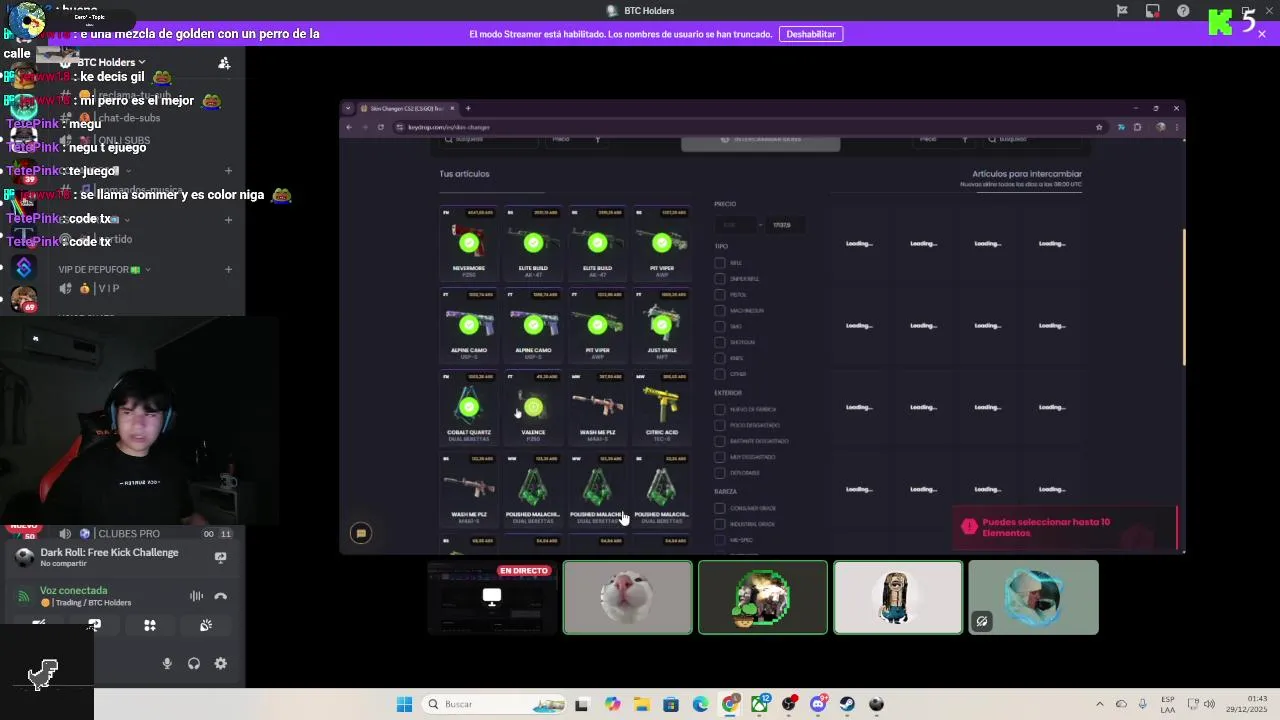The width and height of the screenshot is (1280, 720).
Task: Check the Nuevo de fábrica exterior filter
Action: [x=720, y=409]
